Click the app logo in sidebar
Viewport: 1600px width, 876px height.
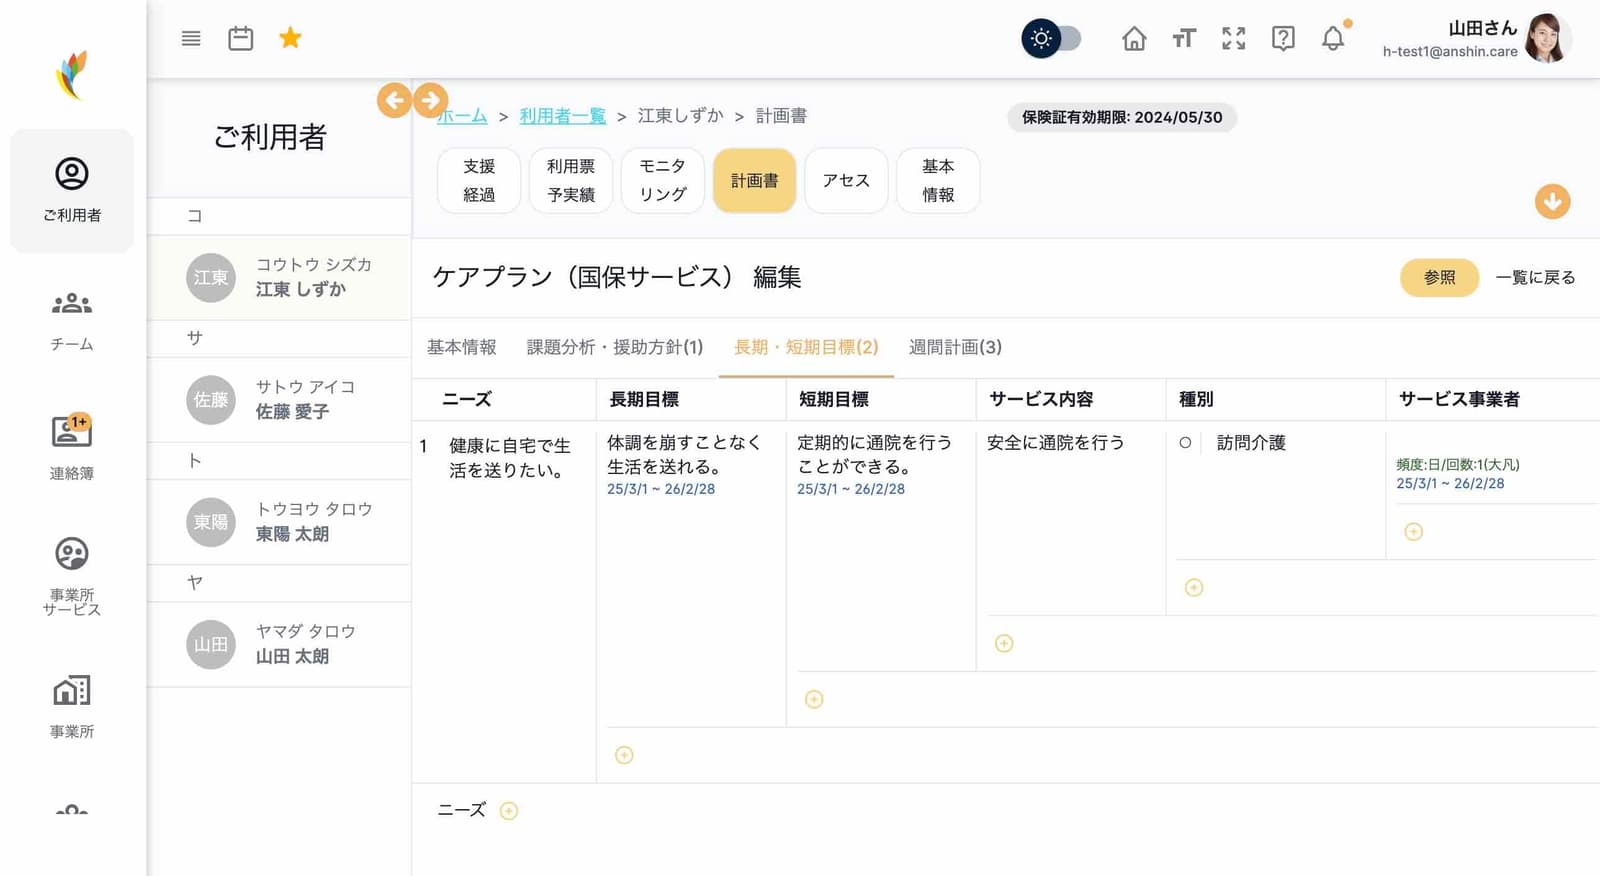[x=72, y=75]
